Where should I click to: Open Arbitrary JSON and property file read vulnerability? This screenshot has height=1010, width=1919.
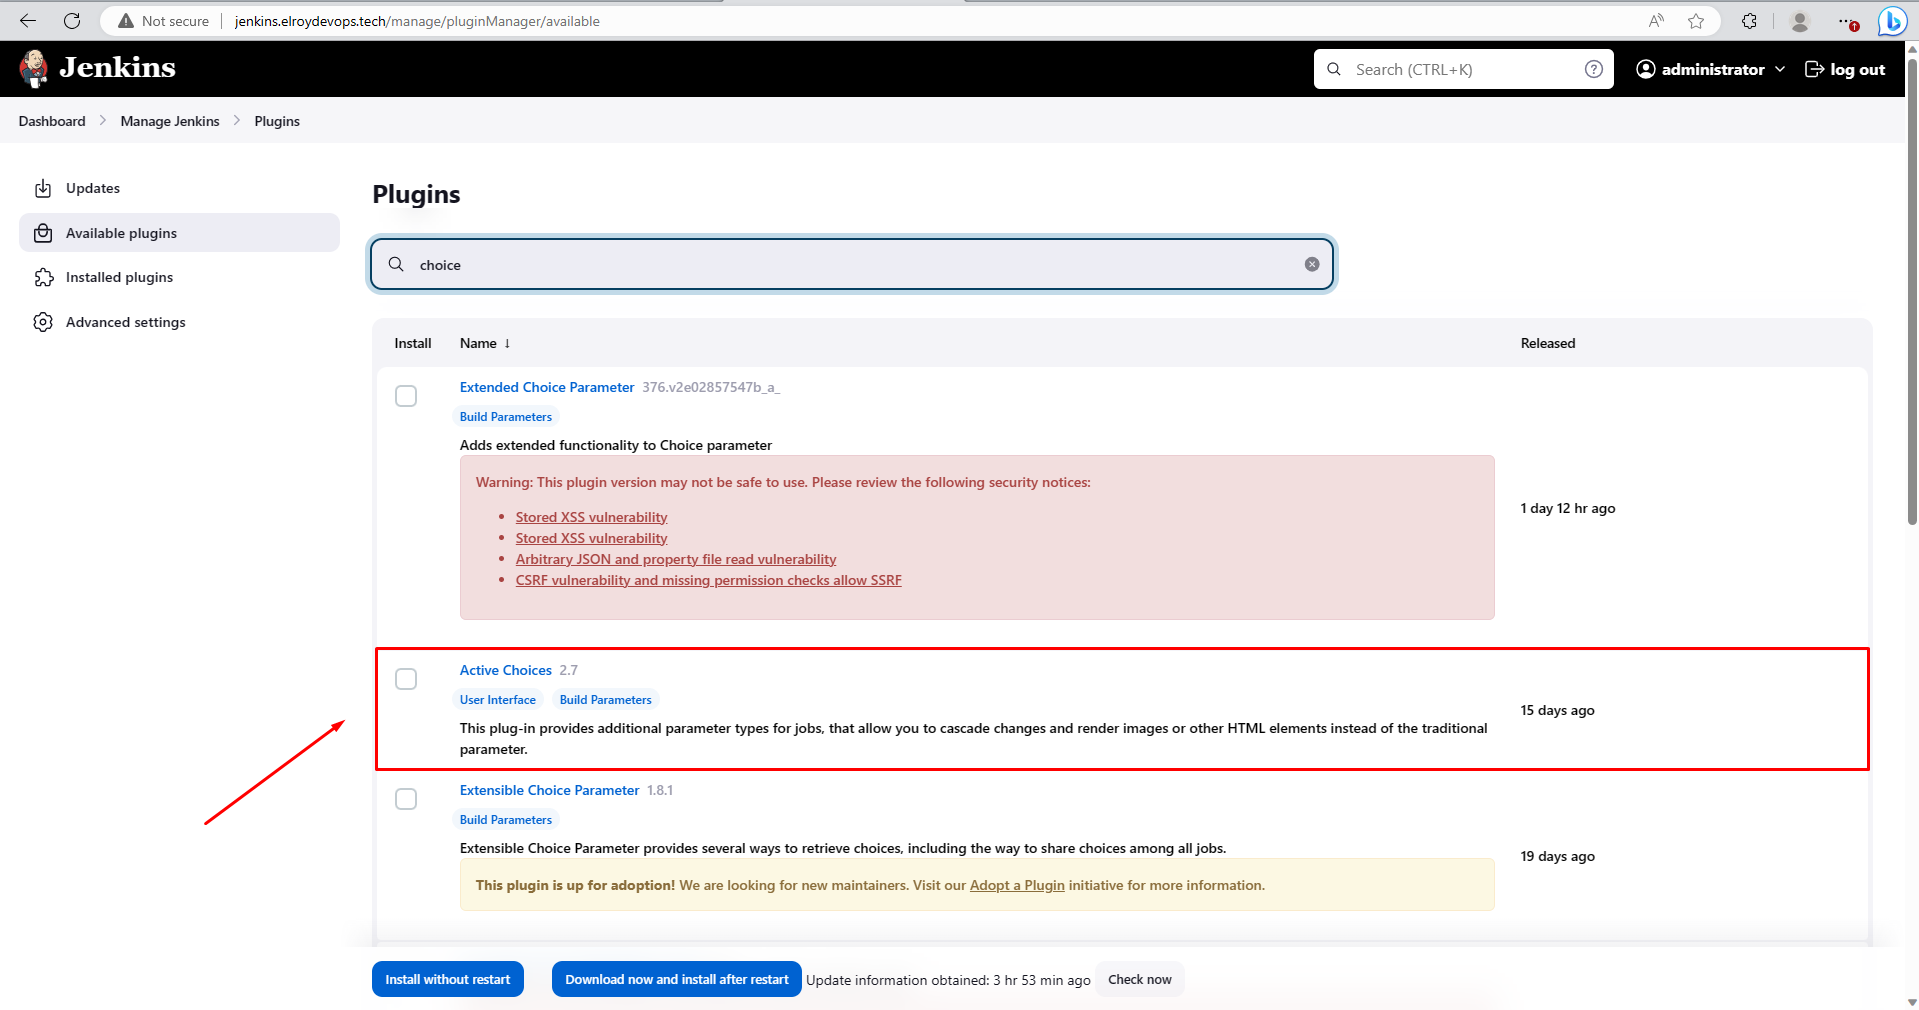(676, 559)
